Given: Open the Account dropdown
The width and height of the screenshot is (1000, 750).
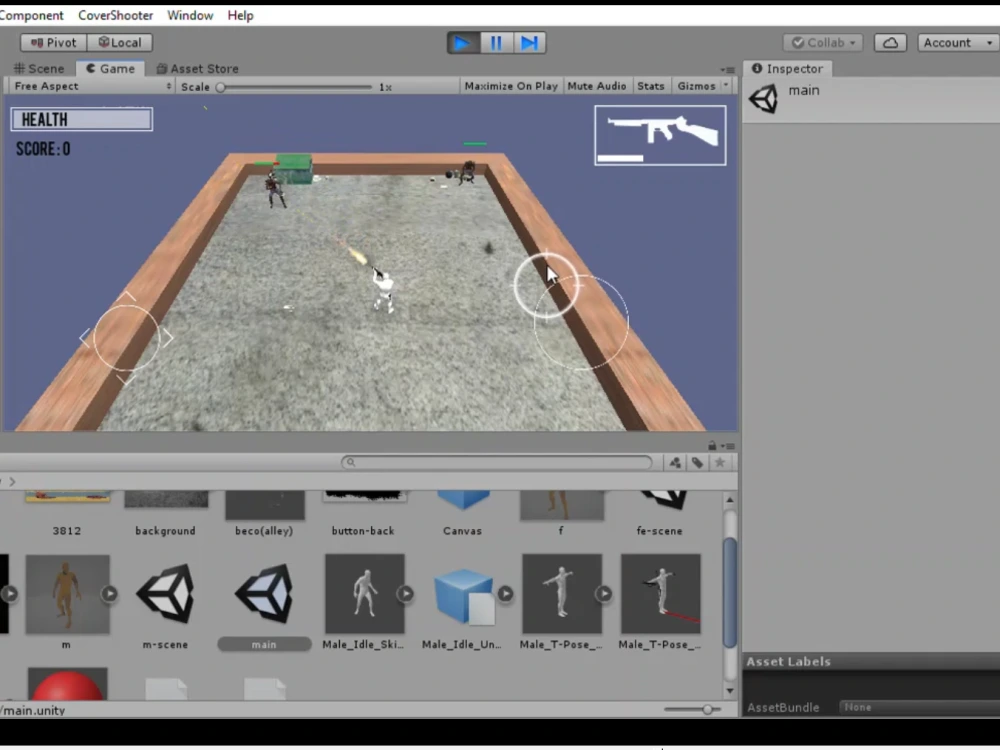Looking at the screenshot, I should (x=958, y=43).
